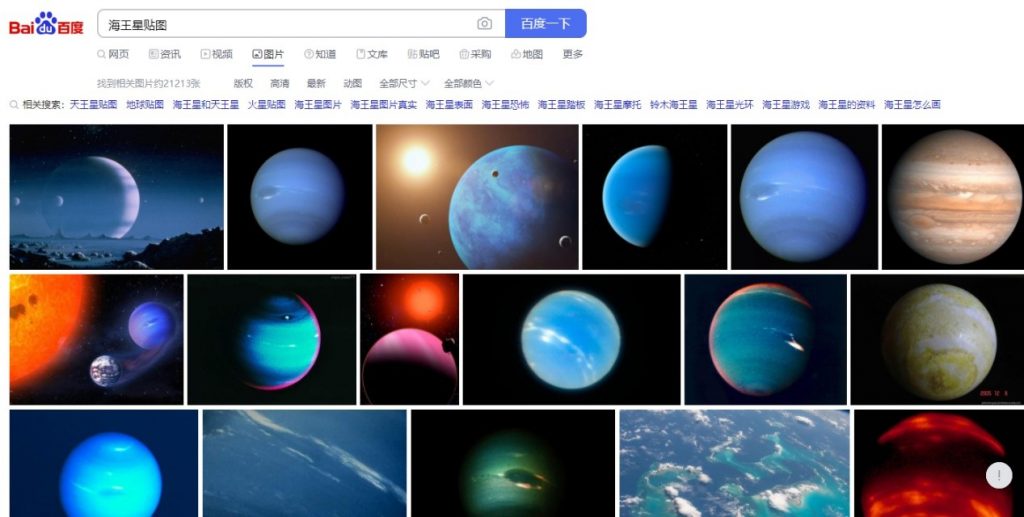
Task: Switch to the 网页 web results tab
Action: point(113,54)
